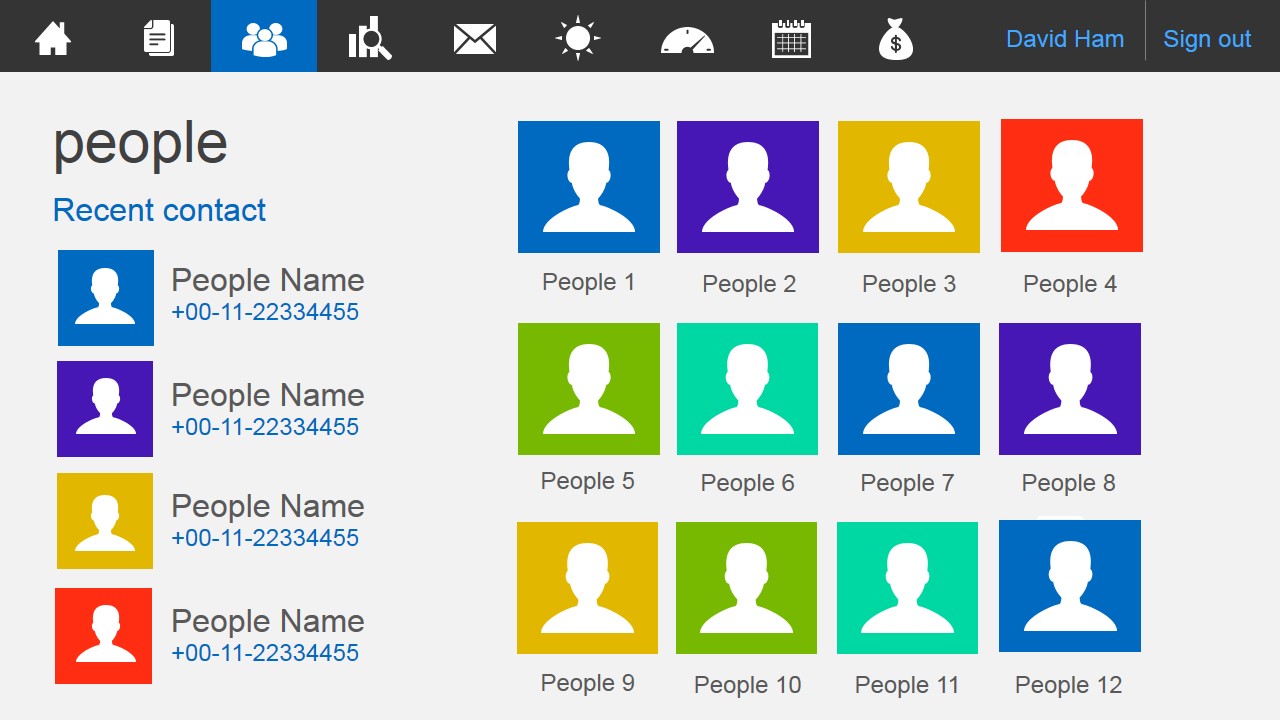
Task: Click the blue recent contact avatar
Action: [106, 298]
